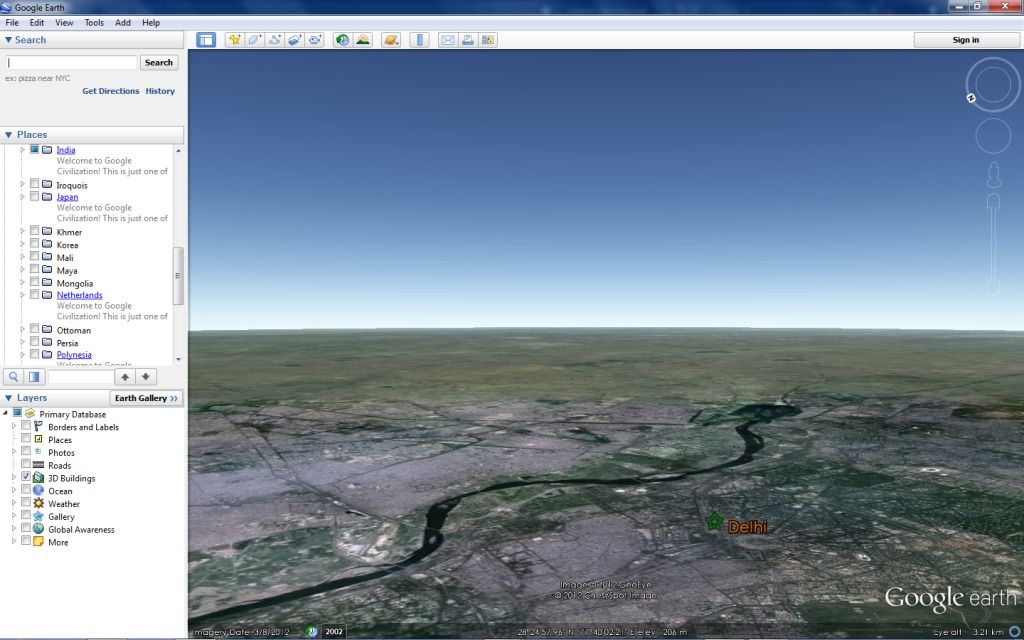Click the Places filter text field
Image resolution: width=1024 pixels, height=640 pixels.
click(x=80, y=377)
